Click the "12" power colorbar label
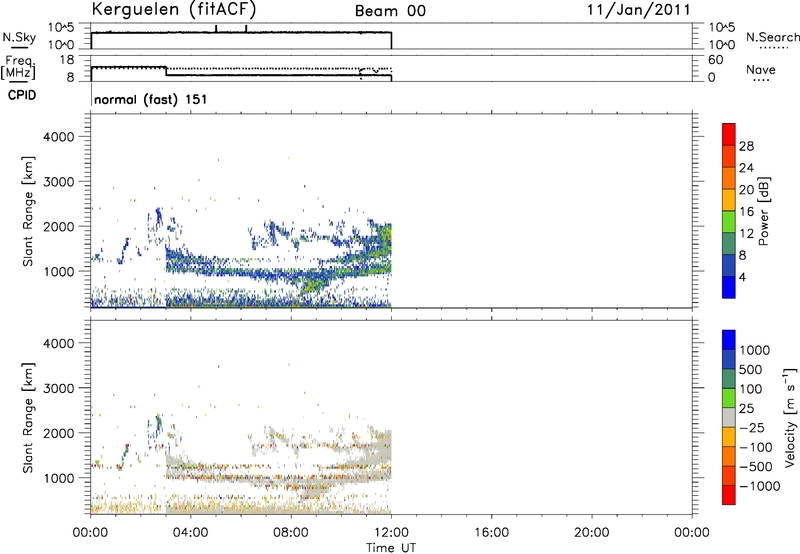The height and width of the screenshot is (554, 800). click(746, 234)
